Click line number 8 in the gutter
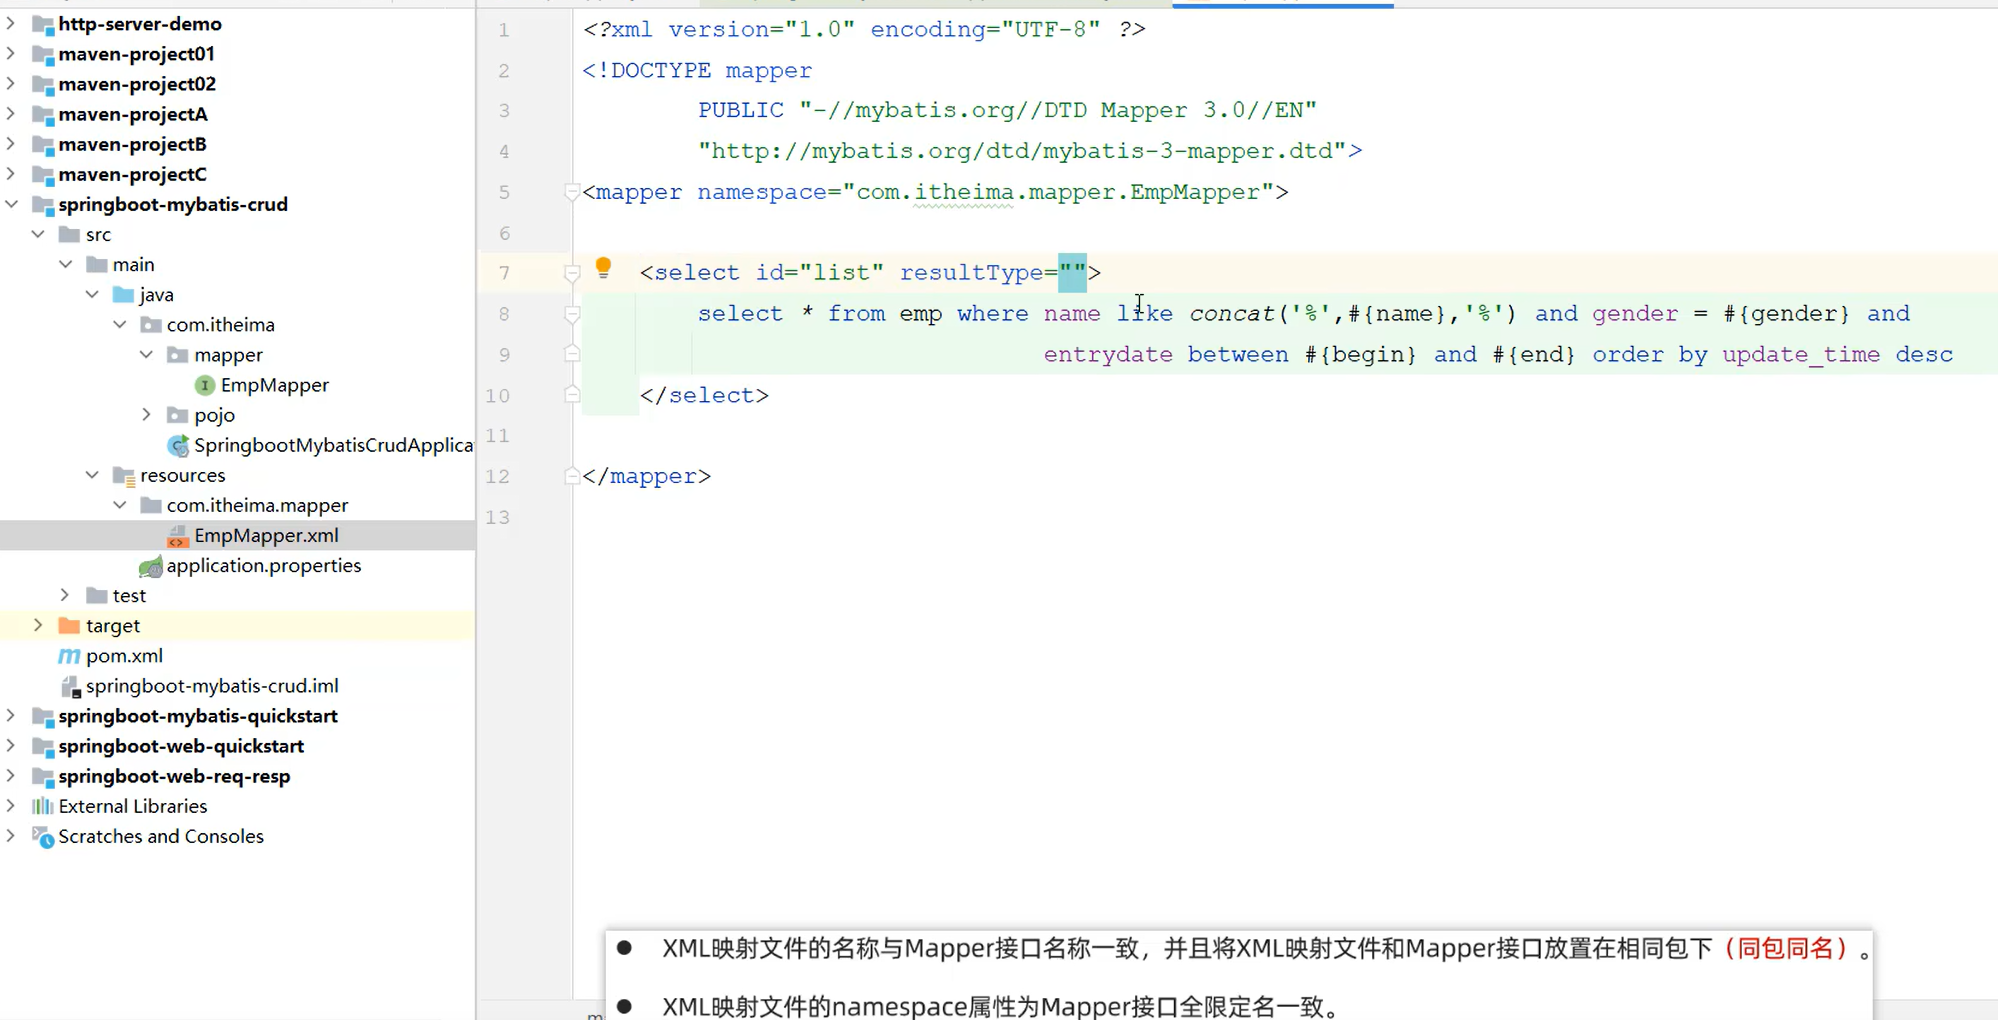This screenshot has height=1020, width=1998. pos(503,313)
